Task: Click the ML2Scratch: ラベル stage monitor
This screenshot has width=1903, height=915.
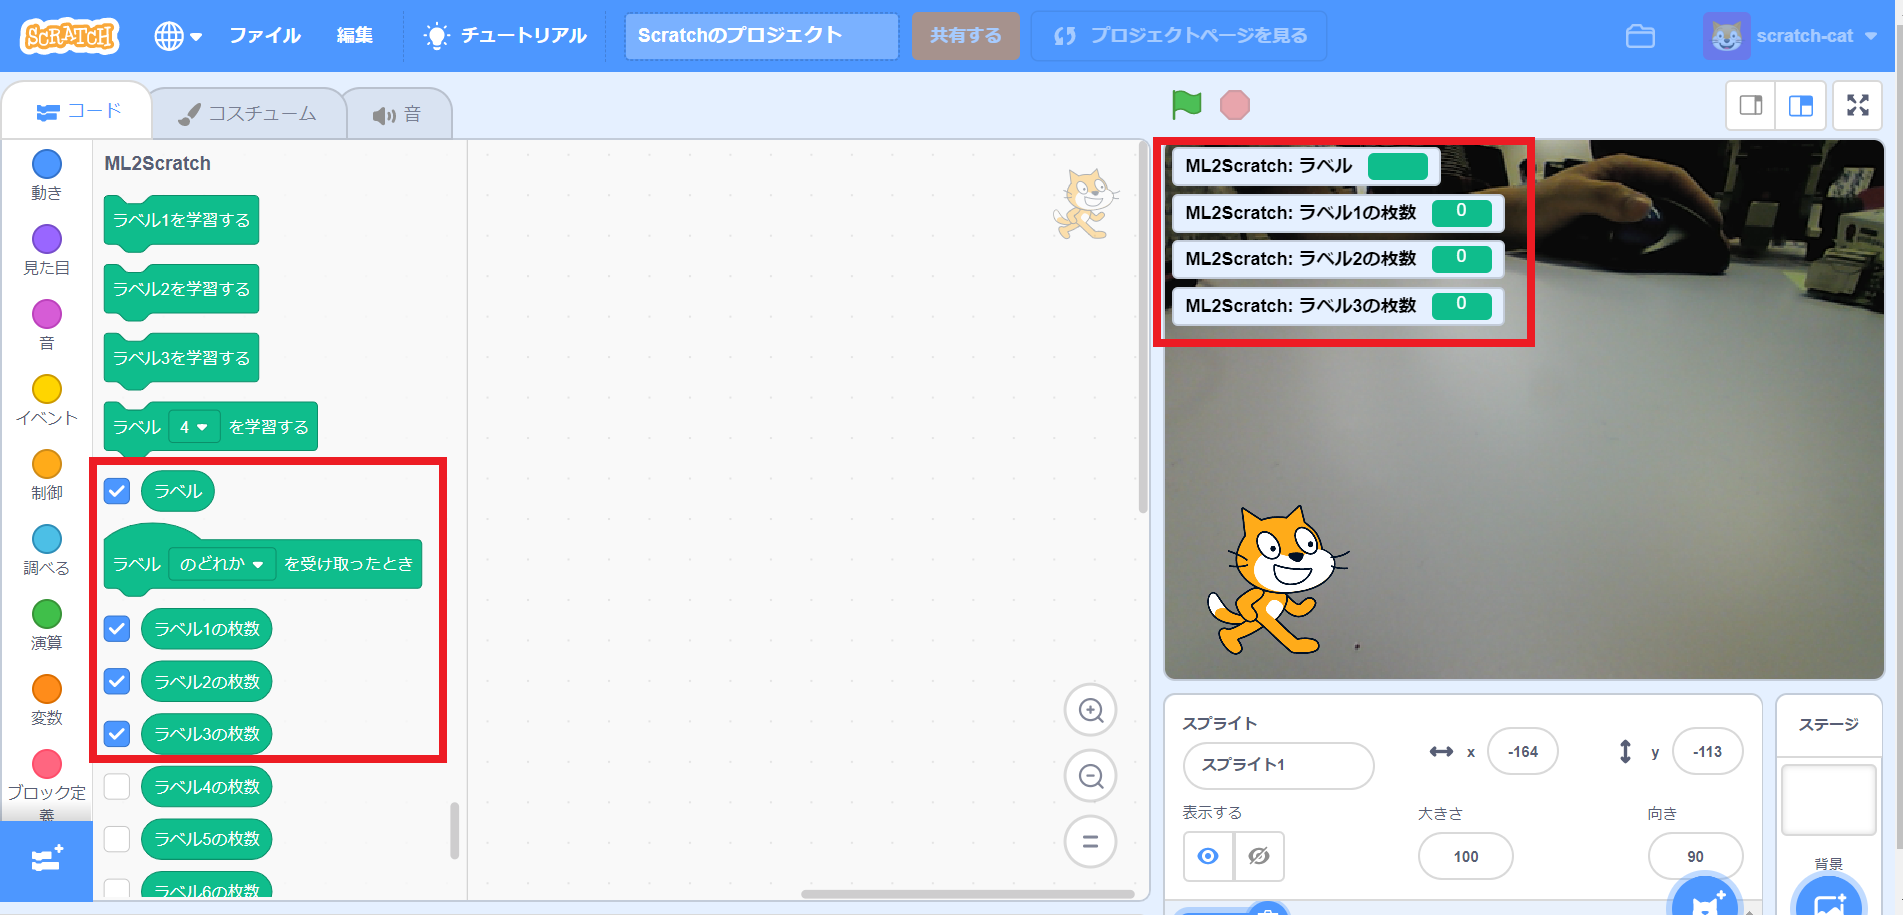Action: (x=1306, y=166)
